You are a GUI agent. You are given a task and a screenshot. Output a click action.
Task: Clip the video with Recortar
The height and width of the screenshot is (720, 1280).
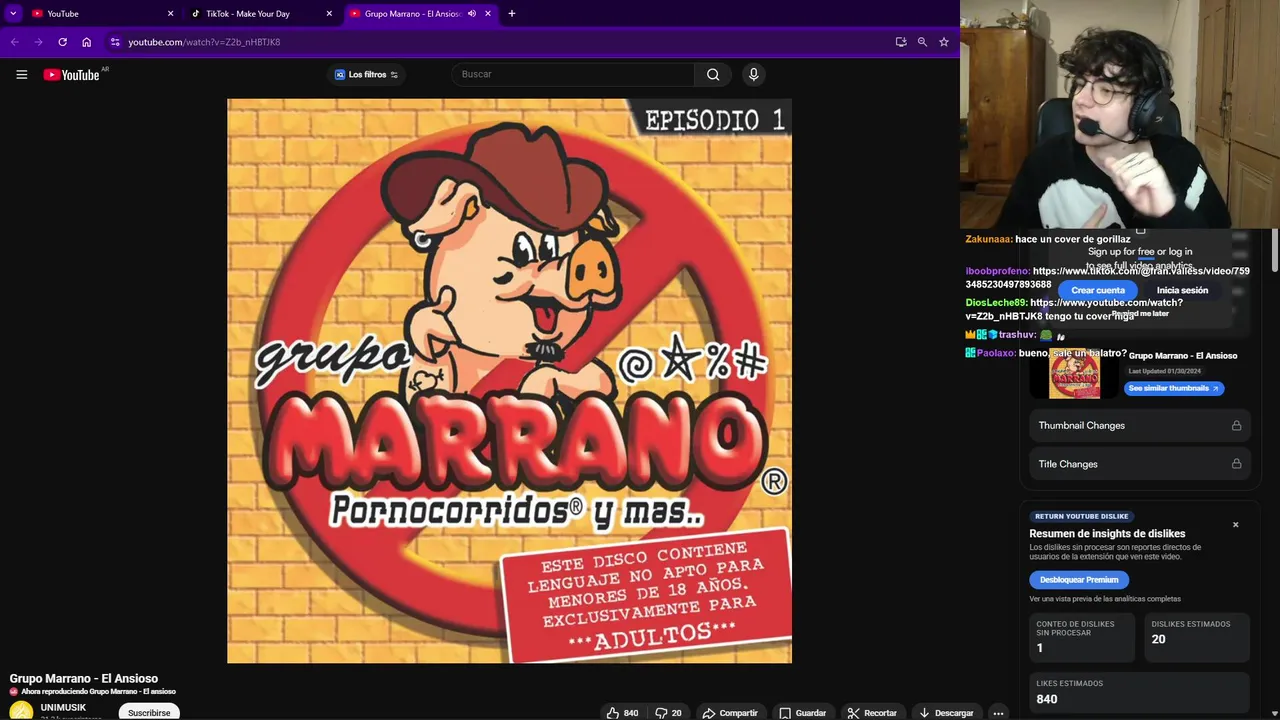tap(872, 713)
